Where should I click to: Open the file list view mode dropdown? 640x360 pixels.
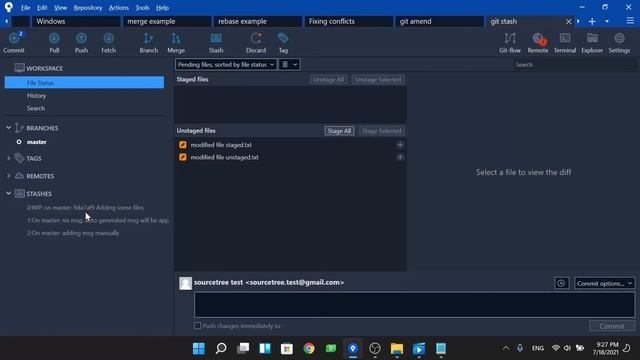tap(289, 64)
